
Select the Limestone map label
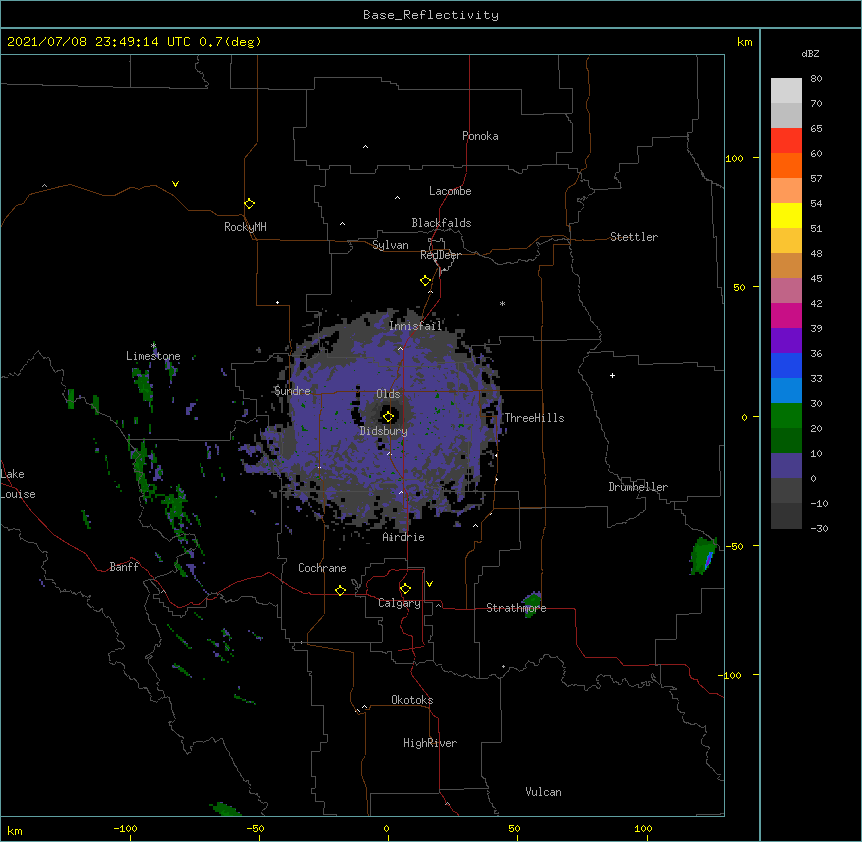[x=153, y=356]
